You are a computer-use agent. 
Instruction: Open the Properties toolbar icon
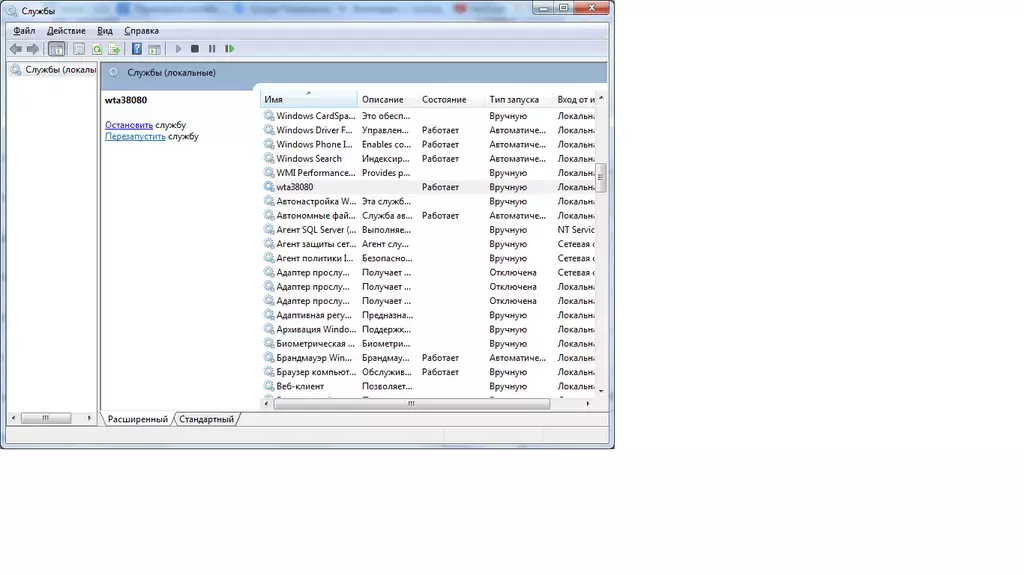(x=79, y=49)
